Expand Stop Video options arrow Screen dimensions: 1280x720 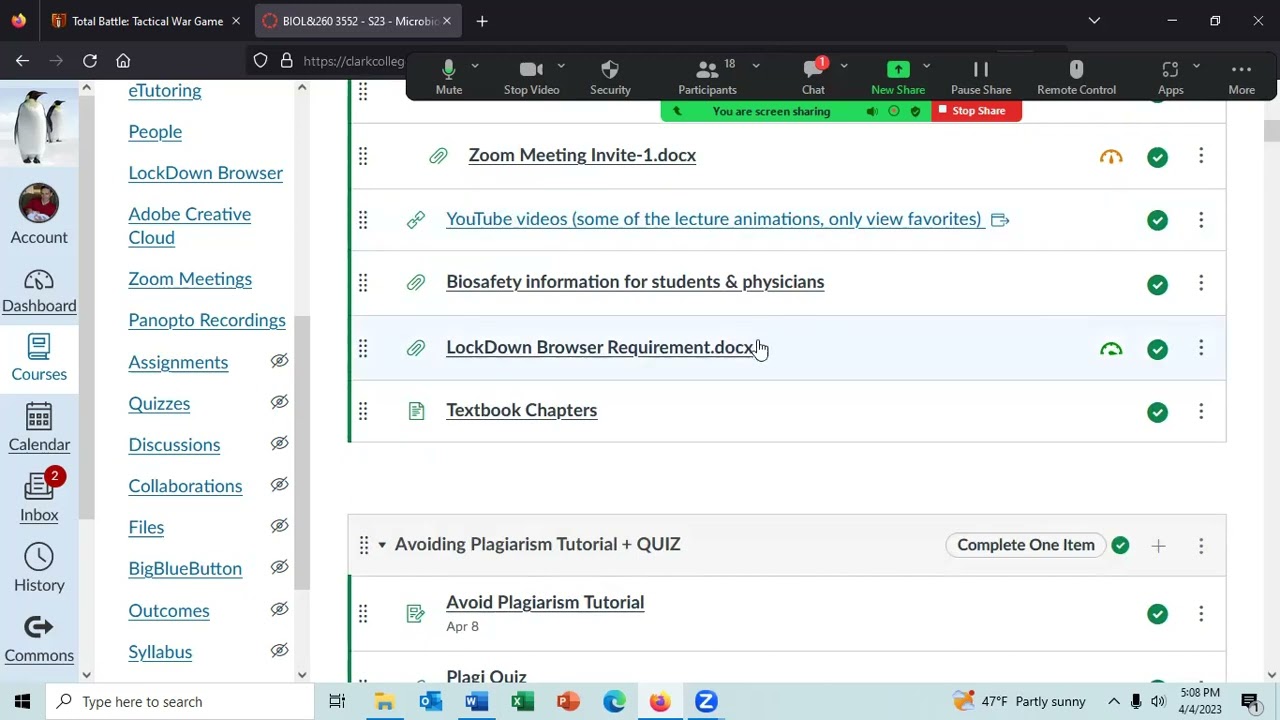tap(561, 66)
